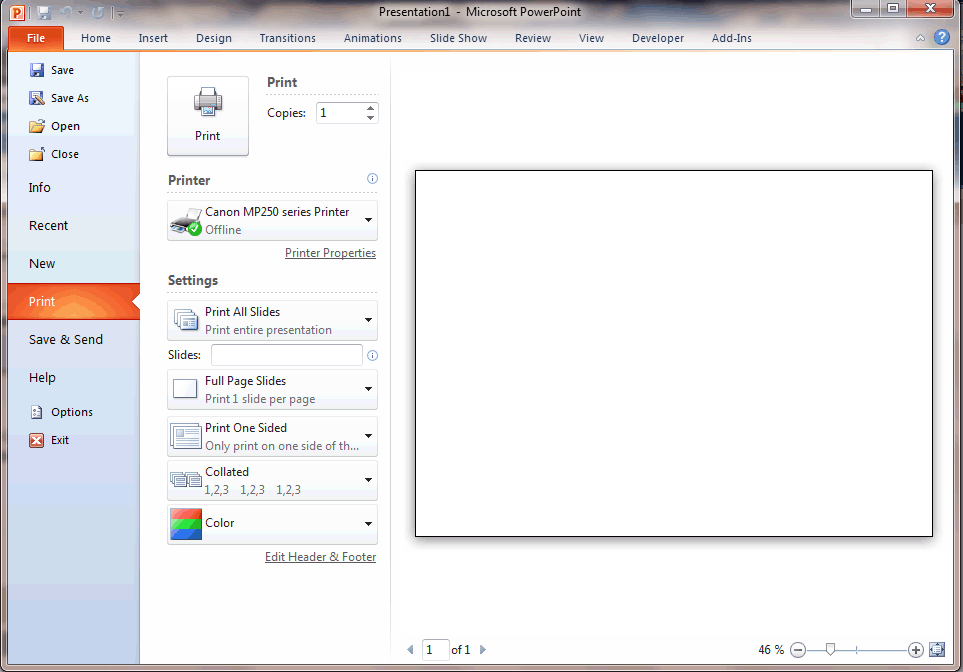Screen dimensions: 963x672
Task: Open the Color print mode dropdown
Action: (x=366, y=523)
